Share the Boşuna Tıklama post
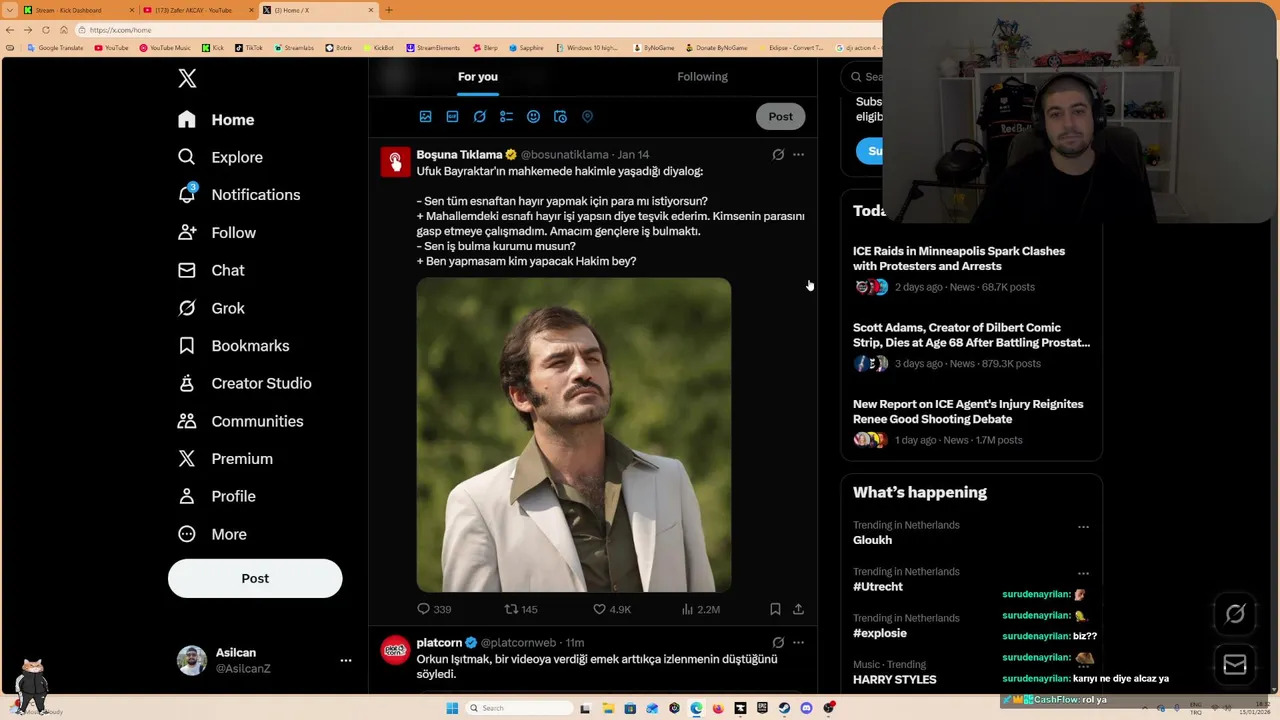This screenshot has width=1280, height=720. (x=798, y=609)
